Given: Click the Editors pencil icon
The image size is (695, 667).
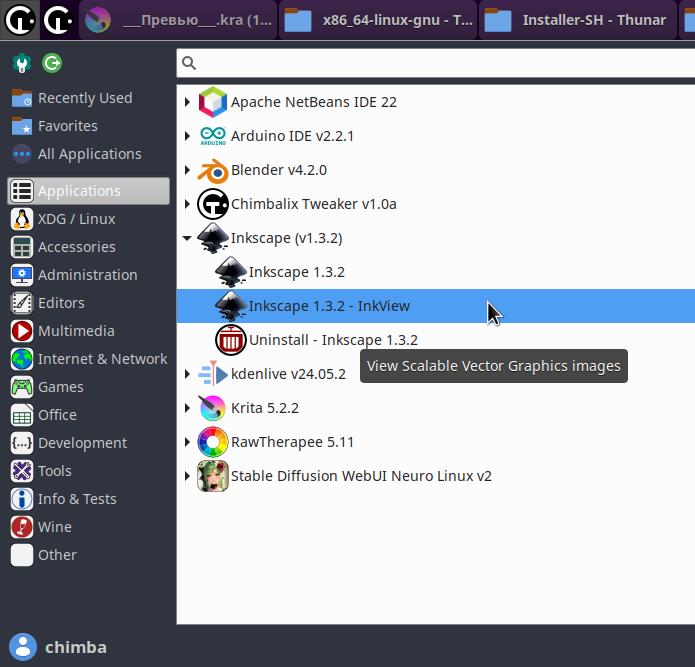Looking at the screenshot, I should click(x=22, y=303).
